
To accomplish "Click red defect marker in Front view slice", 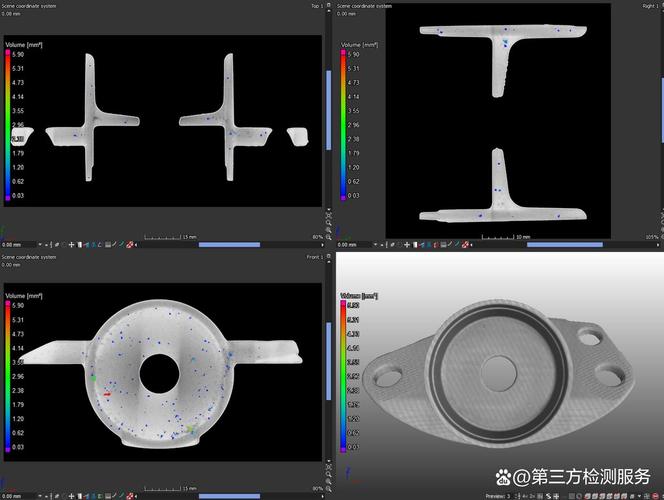I will [107, 394].
